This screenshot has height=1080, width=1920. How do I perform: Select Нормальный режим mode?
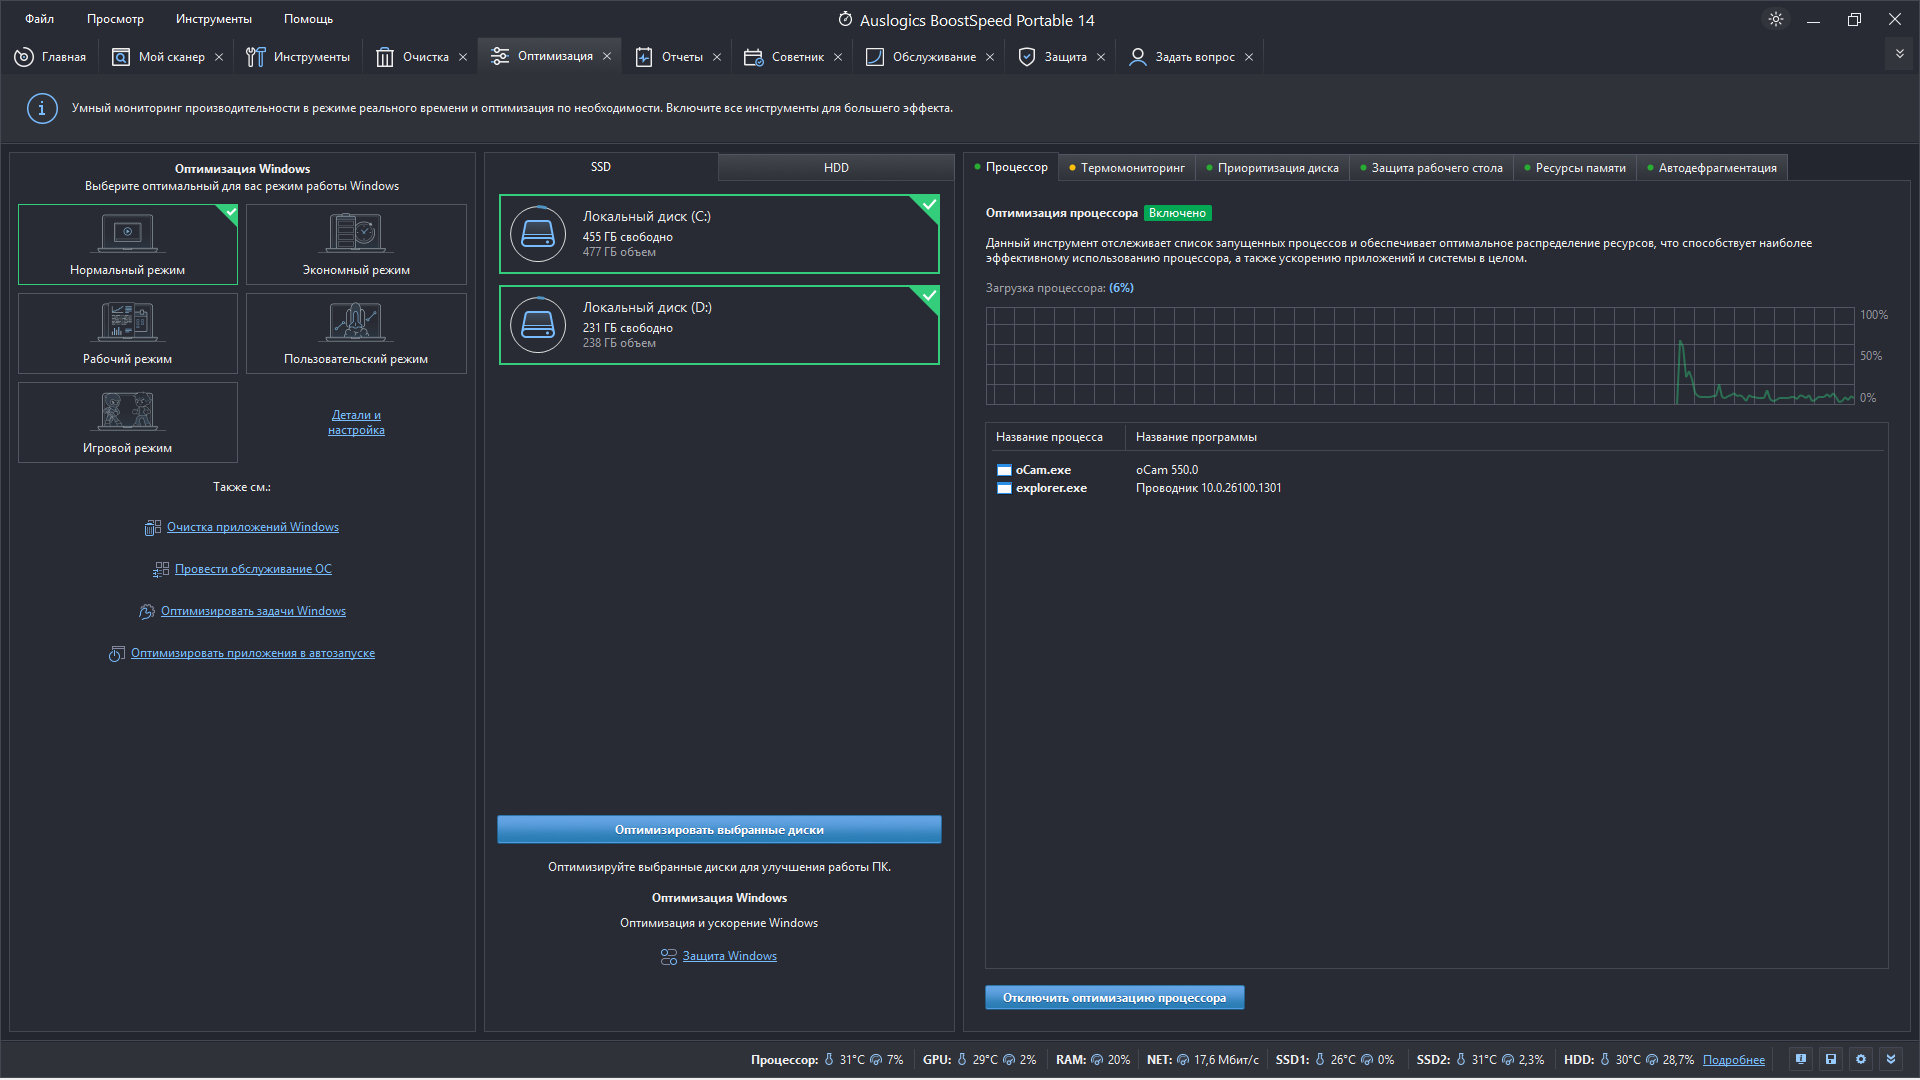pos(128,244)
